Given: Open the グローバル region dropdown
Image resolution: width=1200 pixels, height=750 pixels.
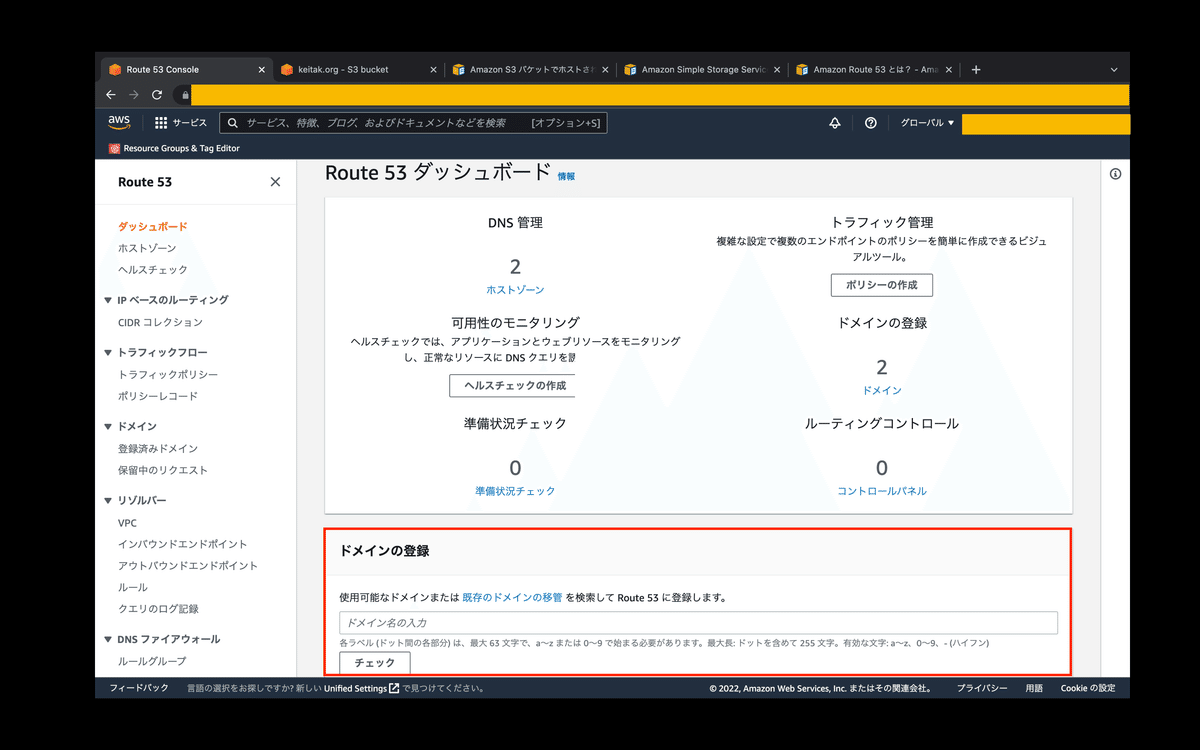Looking at the screenshot, I should pos(927,123).
